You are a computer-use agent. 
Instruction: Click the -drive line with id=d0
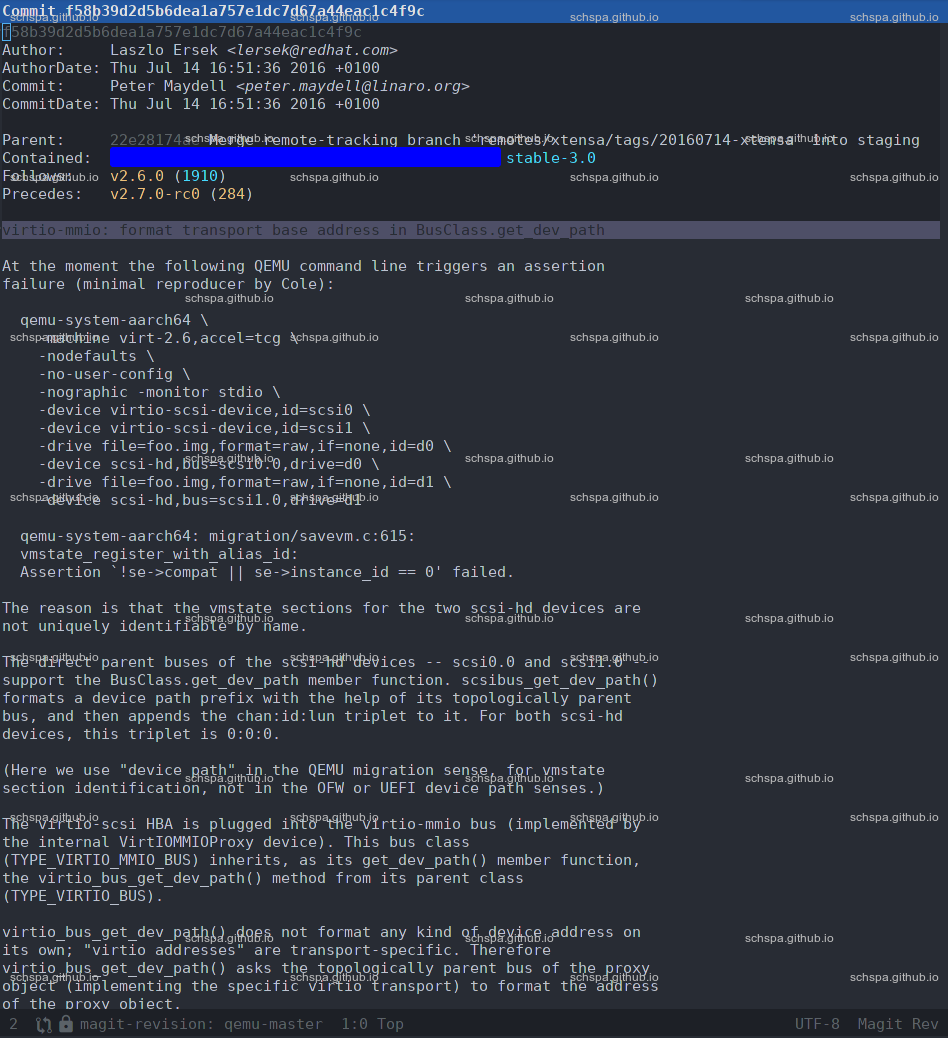(x=245, y=446)
